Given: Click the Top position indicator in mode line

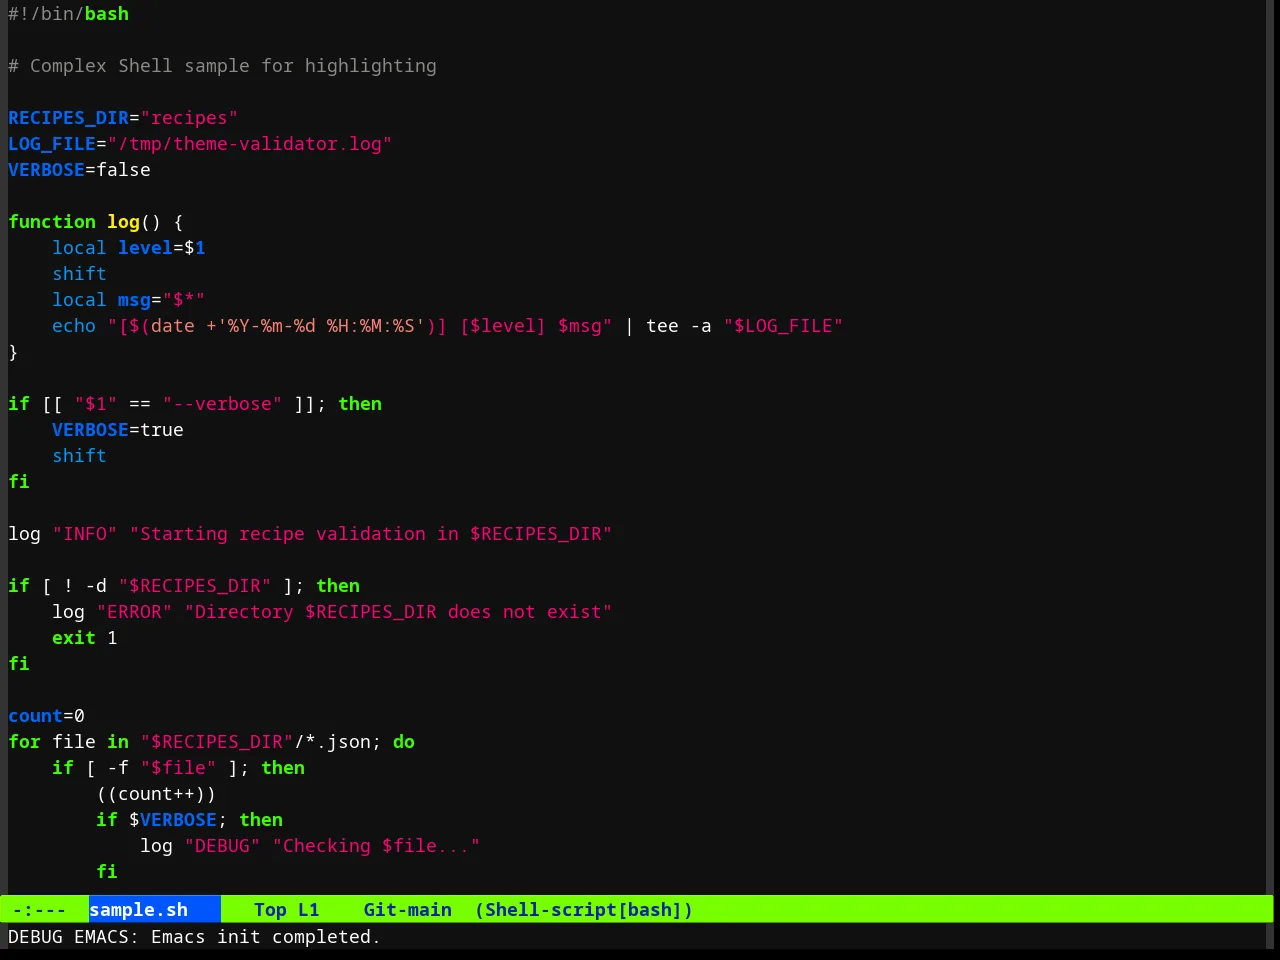Looking at the screenshot, I should (270, 910).
